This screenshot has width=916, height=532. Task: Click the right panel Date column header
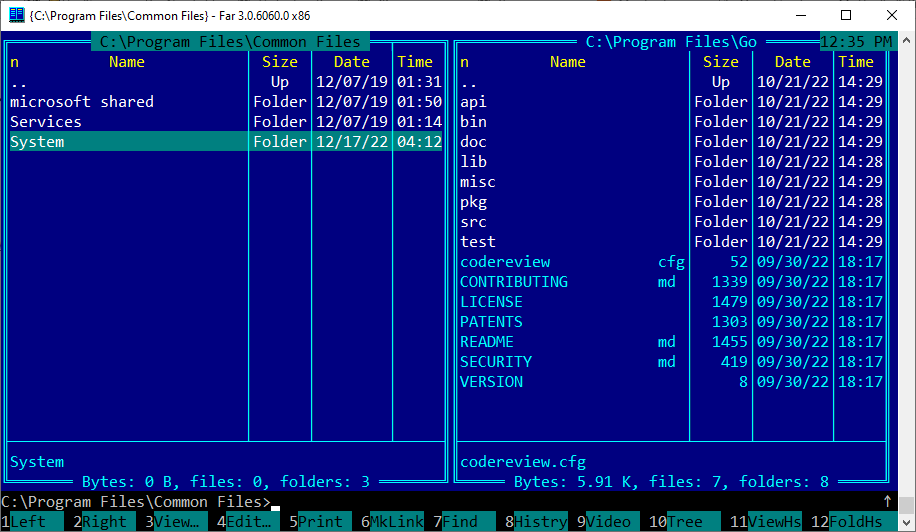tap(793, 62)
